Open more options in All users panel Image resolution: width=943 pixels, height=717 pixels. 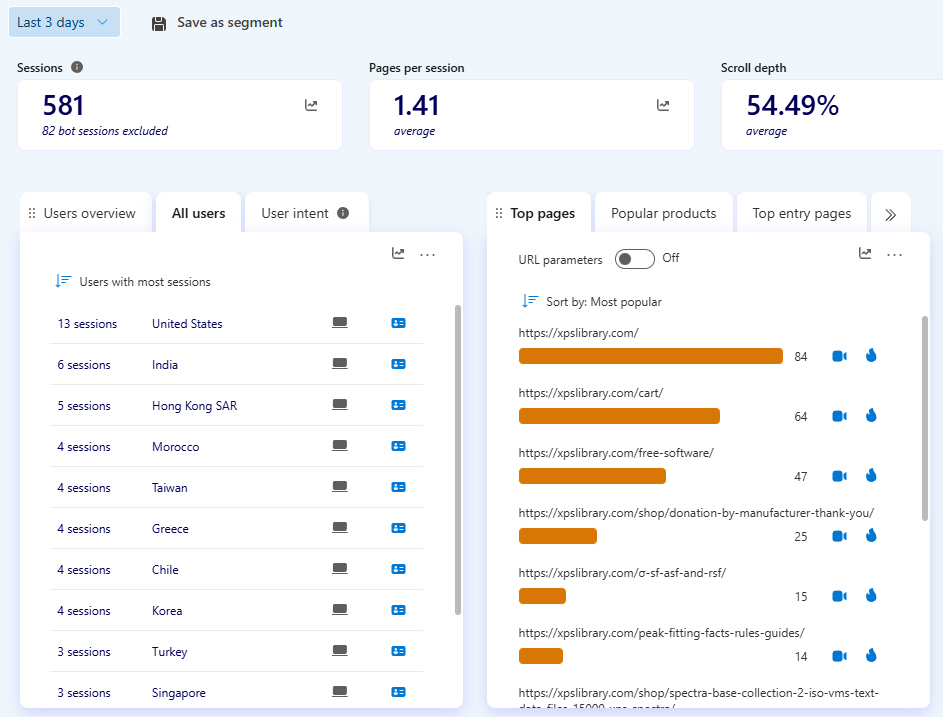pos(428,255)
